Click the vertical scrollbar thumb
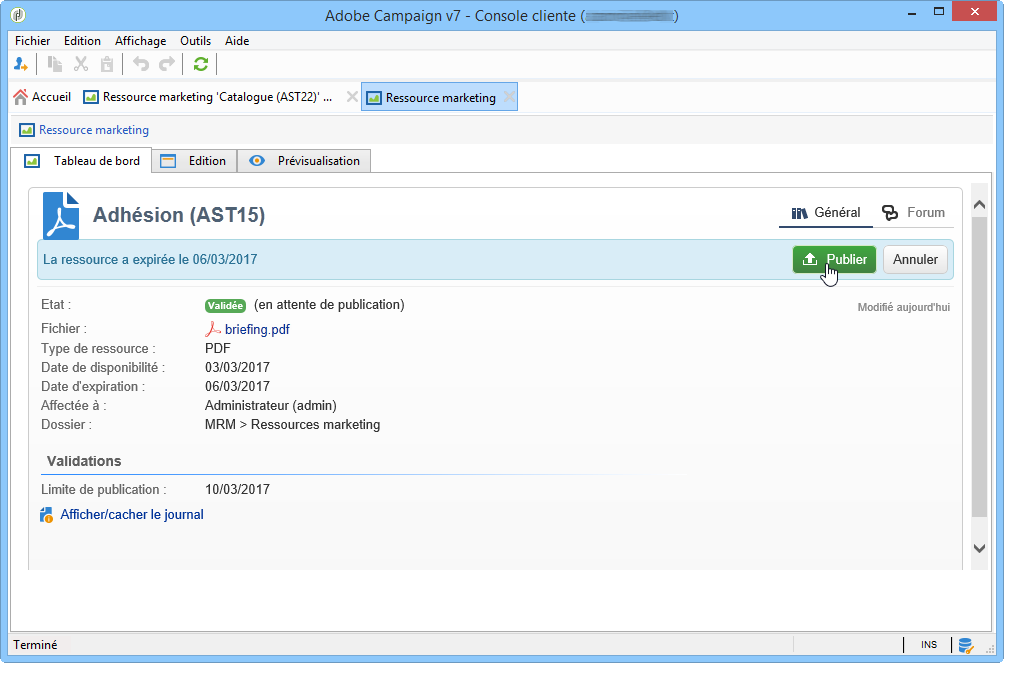This screenshot has height=693, width=1026. click(x=979, y=366)
